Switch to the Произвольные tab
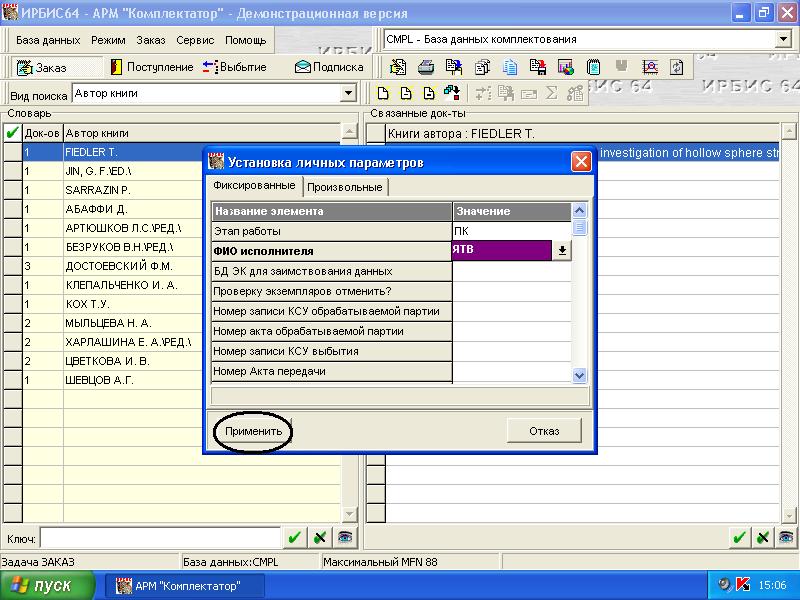 [344, 187]
